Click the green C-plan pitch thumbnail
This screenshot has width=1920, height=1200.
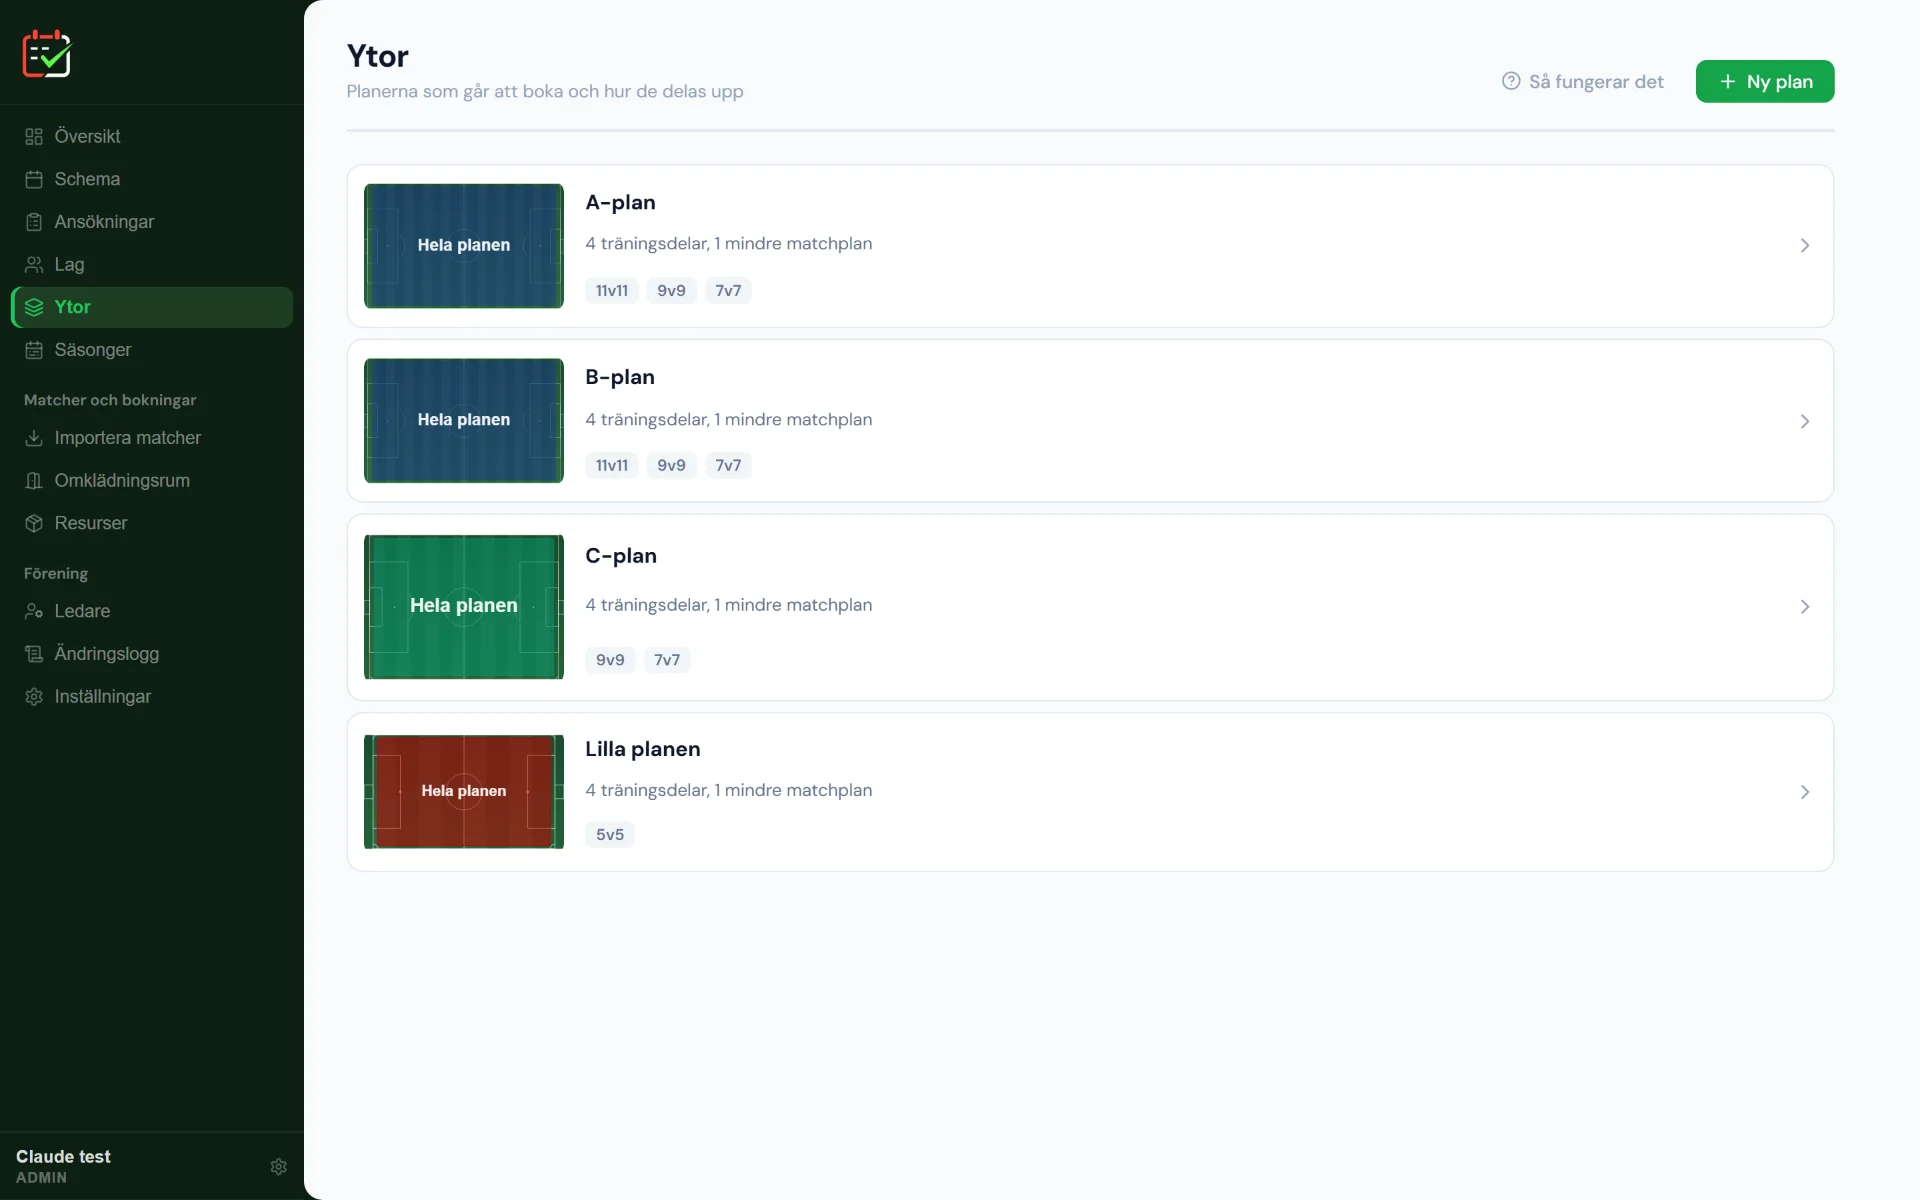click(464, 607)
